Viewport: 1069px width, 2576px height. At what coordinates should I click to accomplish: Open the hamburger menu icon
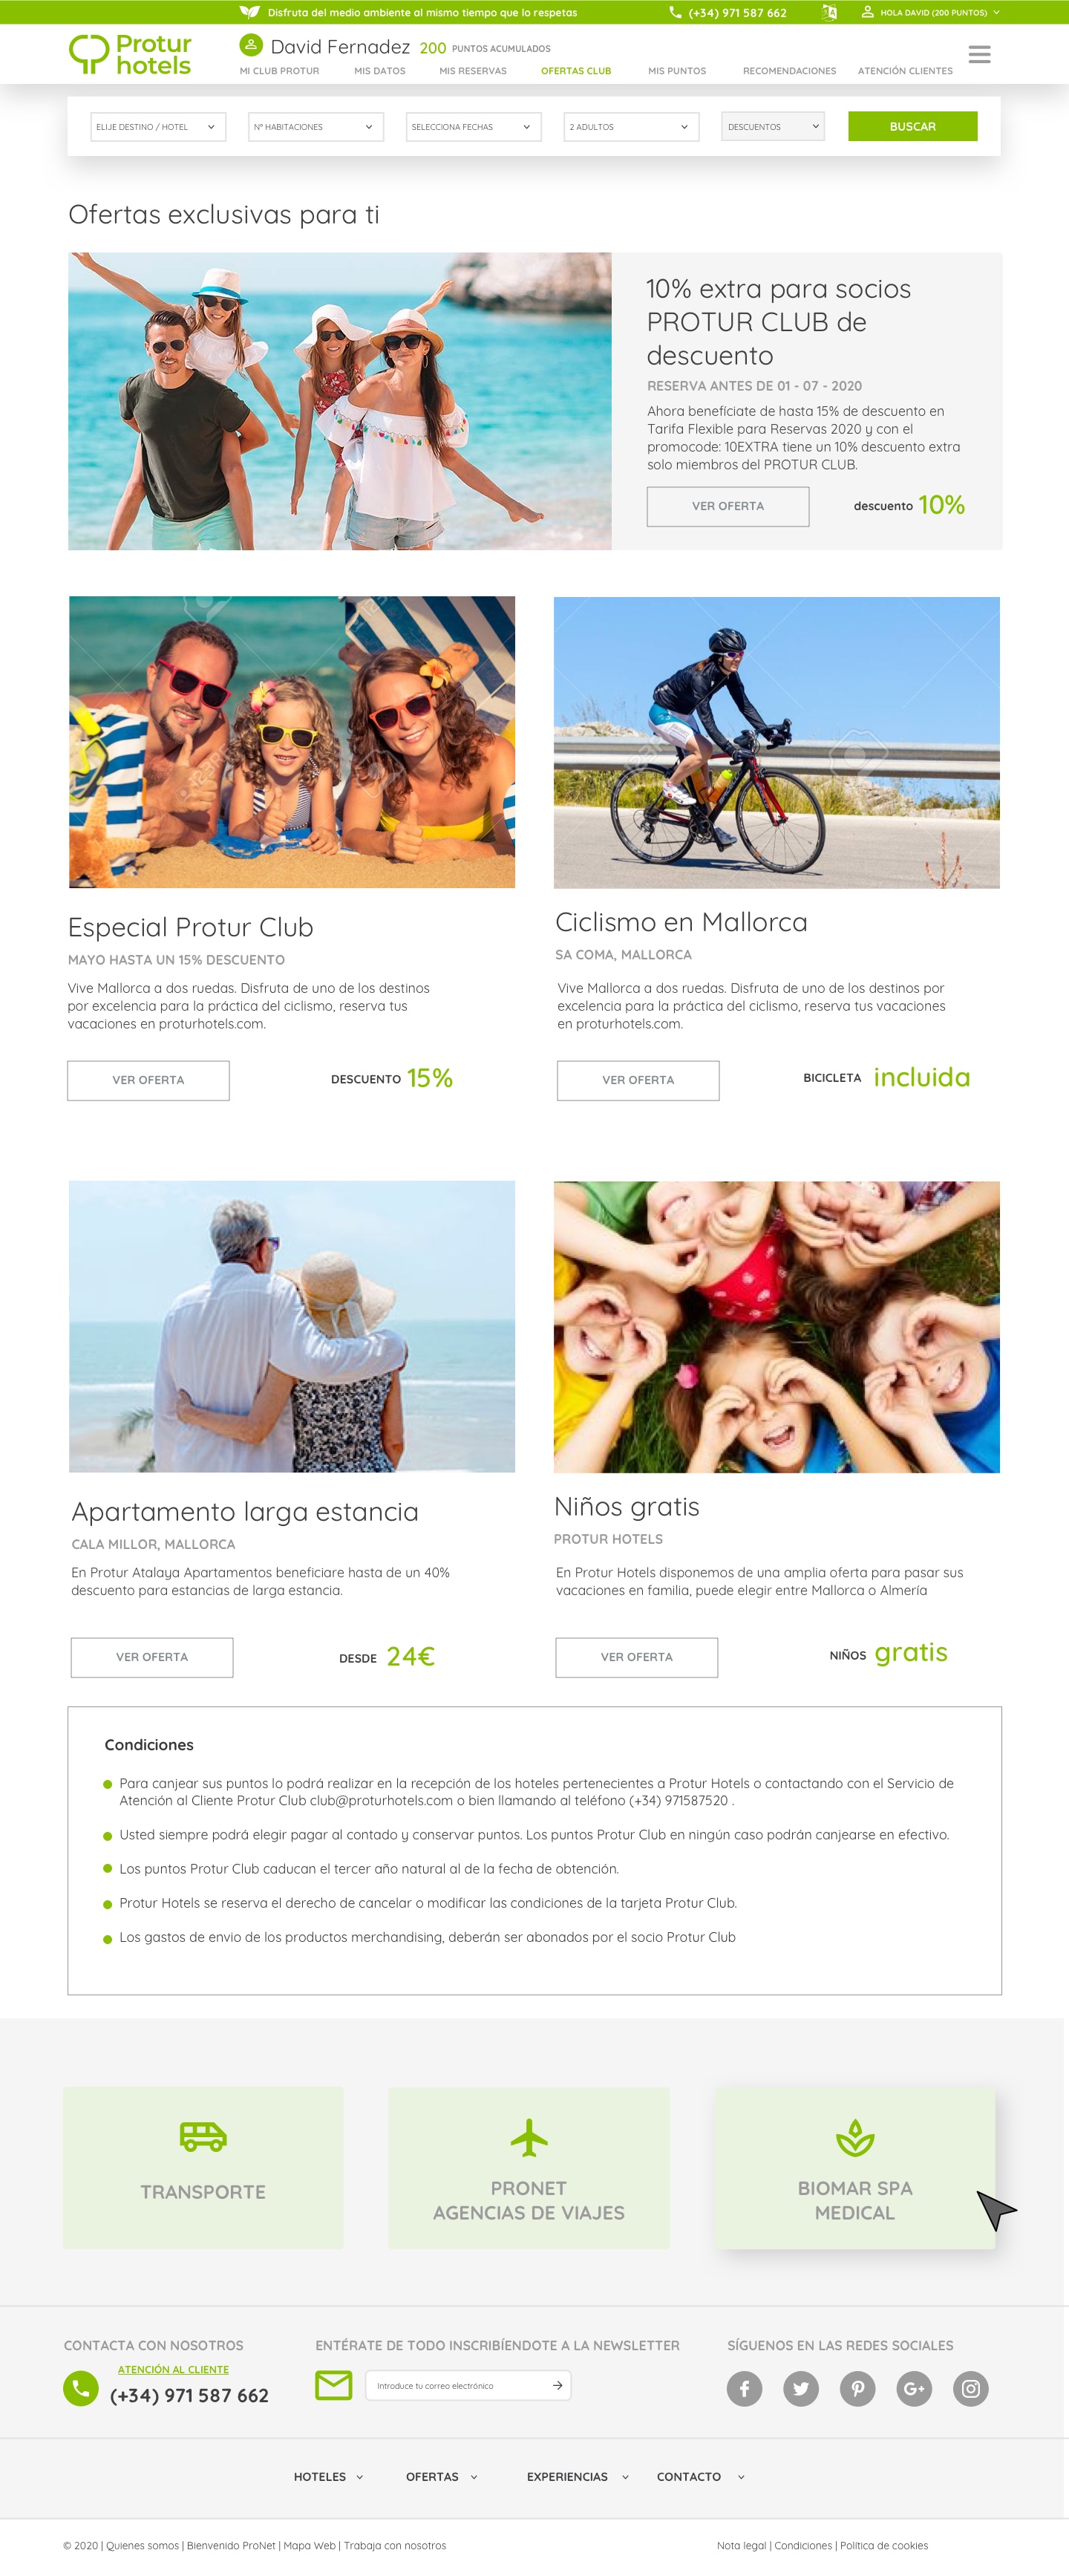(x=979, y=55)
